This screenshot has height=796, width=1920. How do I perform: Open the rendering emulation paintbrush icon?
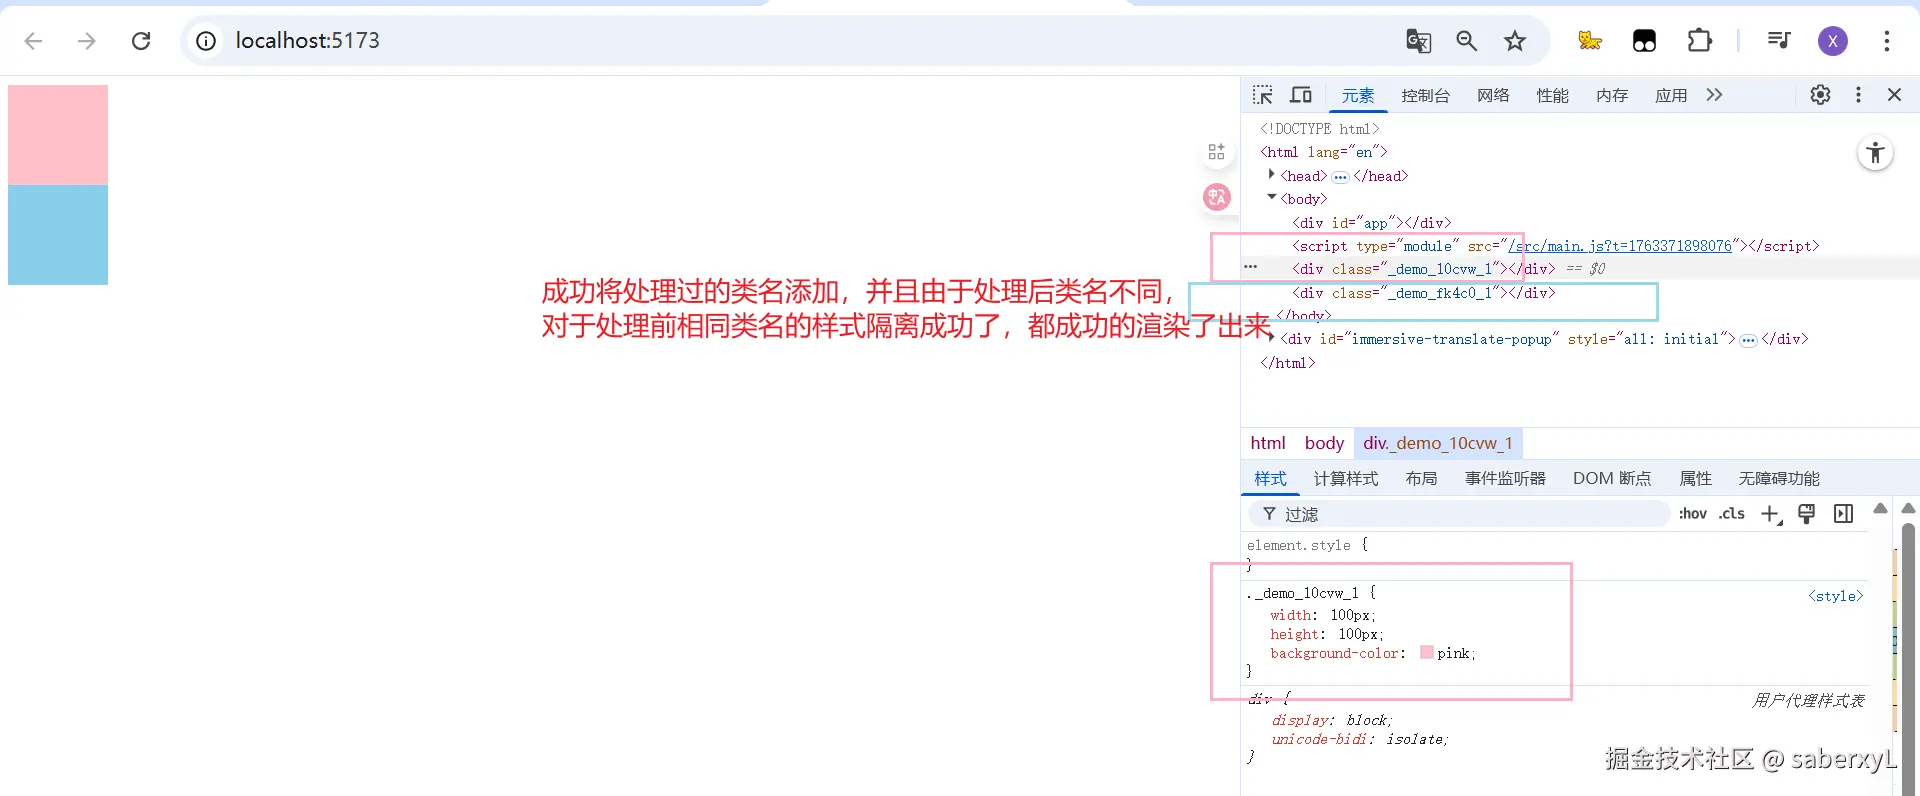(1806, 514)
